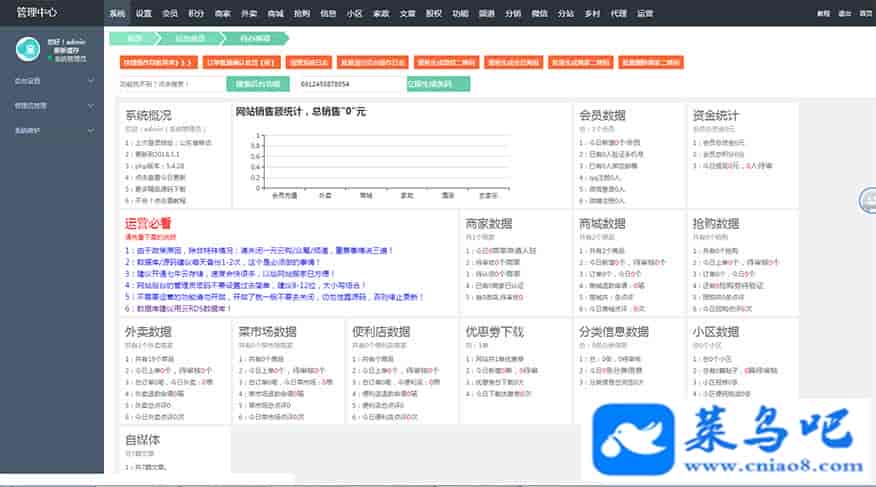The image size is (876, 487).
Task: Open the 运营 menu item
Action: pos(645,14)
